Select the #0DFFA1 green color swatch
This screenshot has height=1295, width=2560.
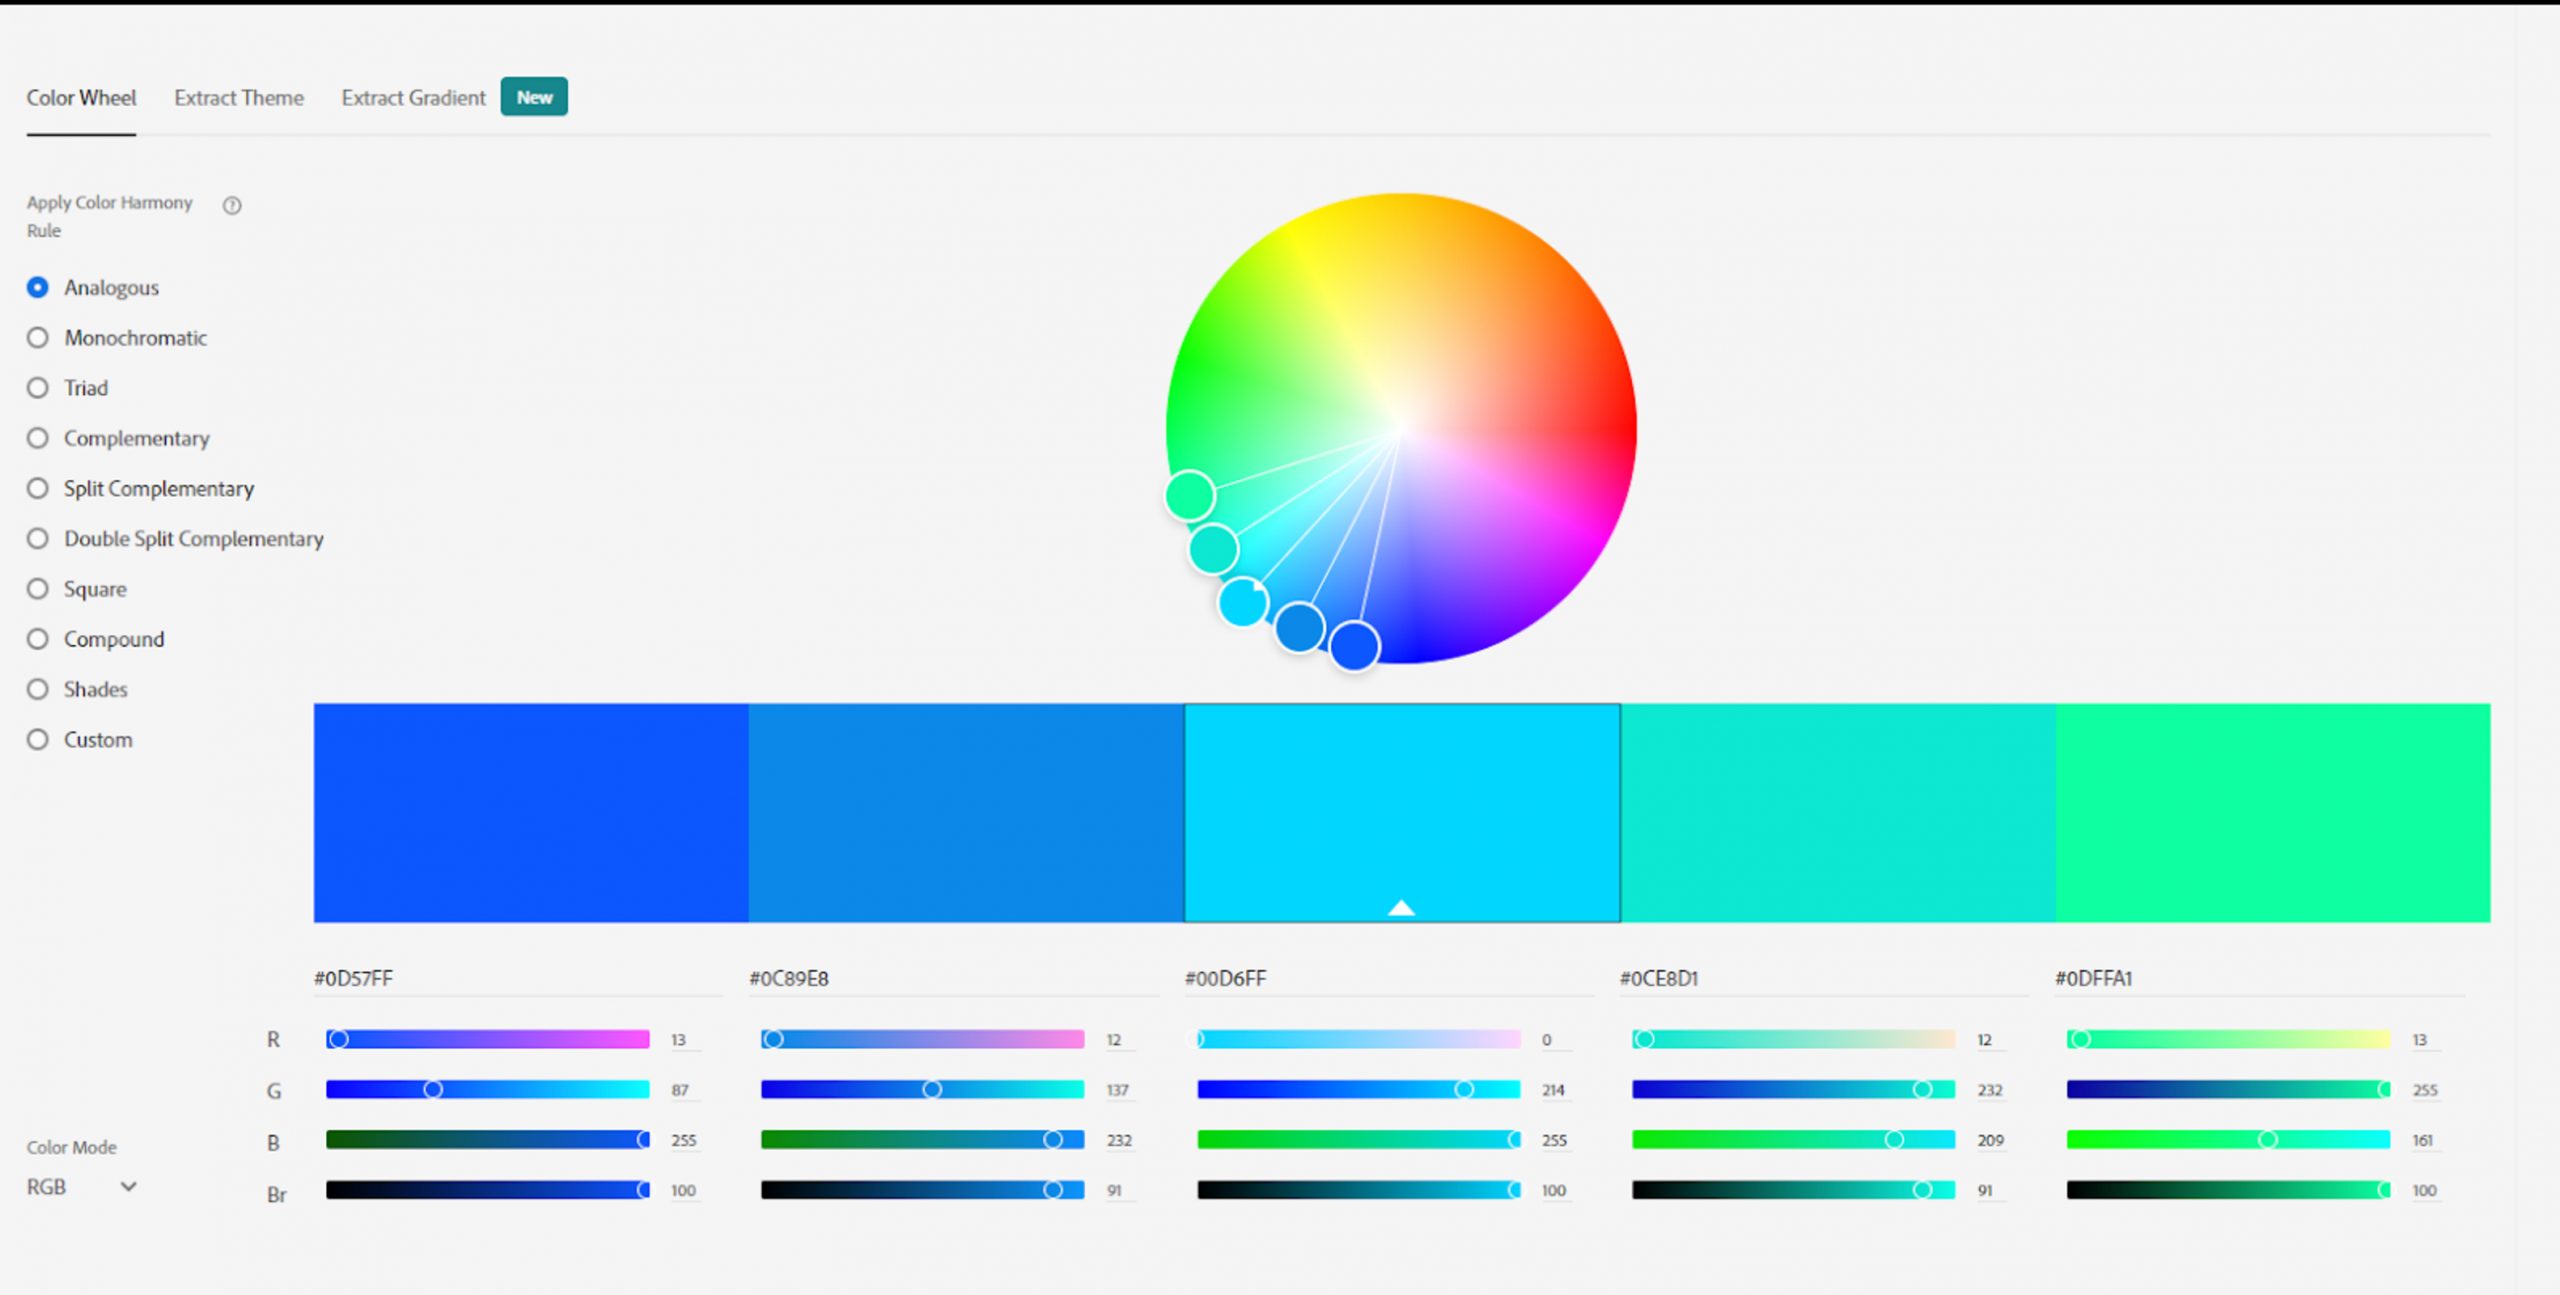coord(2272,812)
